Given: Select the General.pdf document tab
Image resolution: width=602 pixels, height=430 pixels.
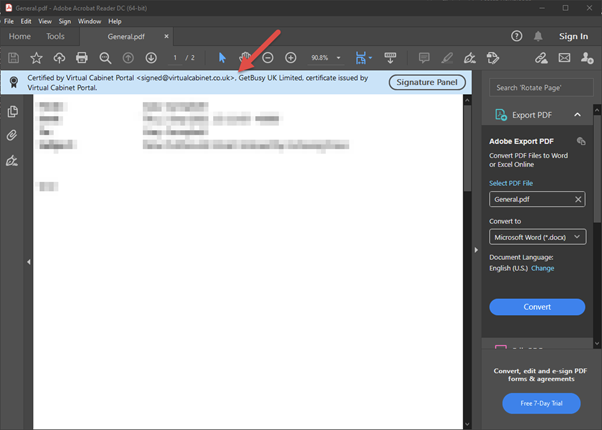Looking at the screenshot, I should (x=126, y=36).
